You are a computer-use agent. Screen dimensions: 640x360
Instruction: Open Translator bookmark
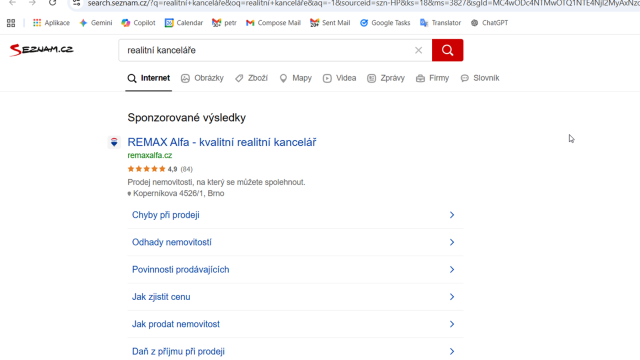pos(440,23)
